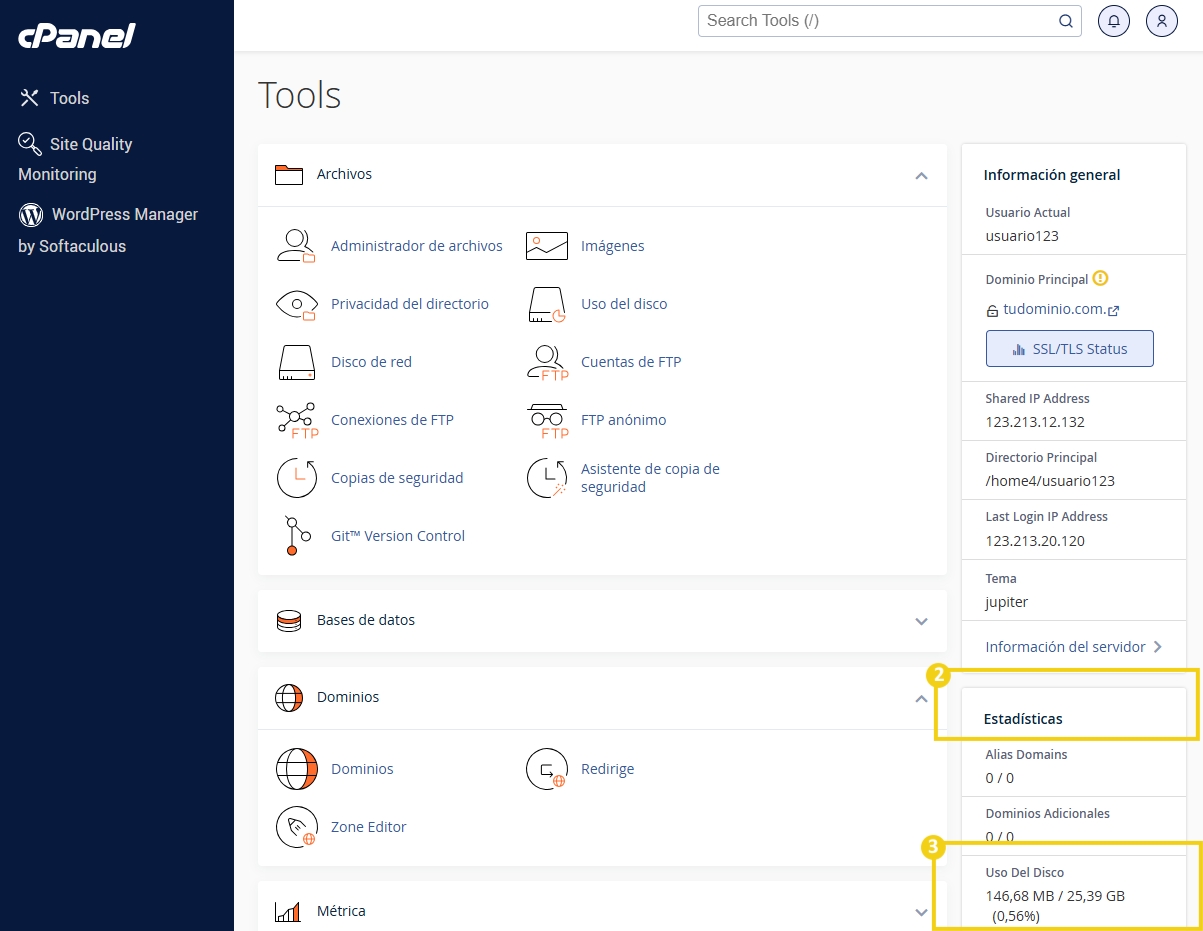Open the user account icon

point(1161,20)
